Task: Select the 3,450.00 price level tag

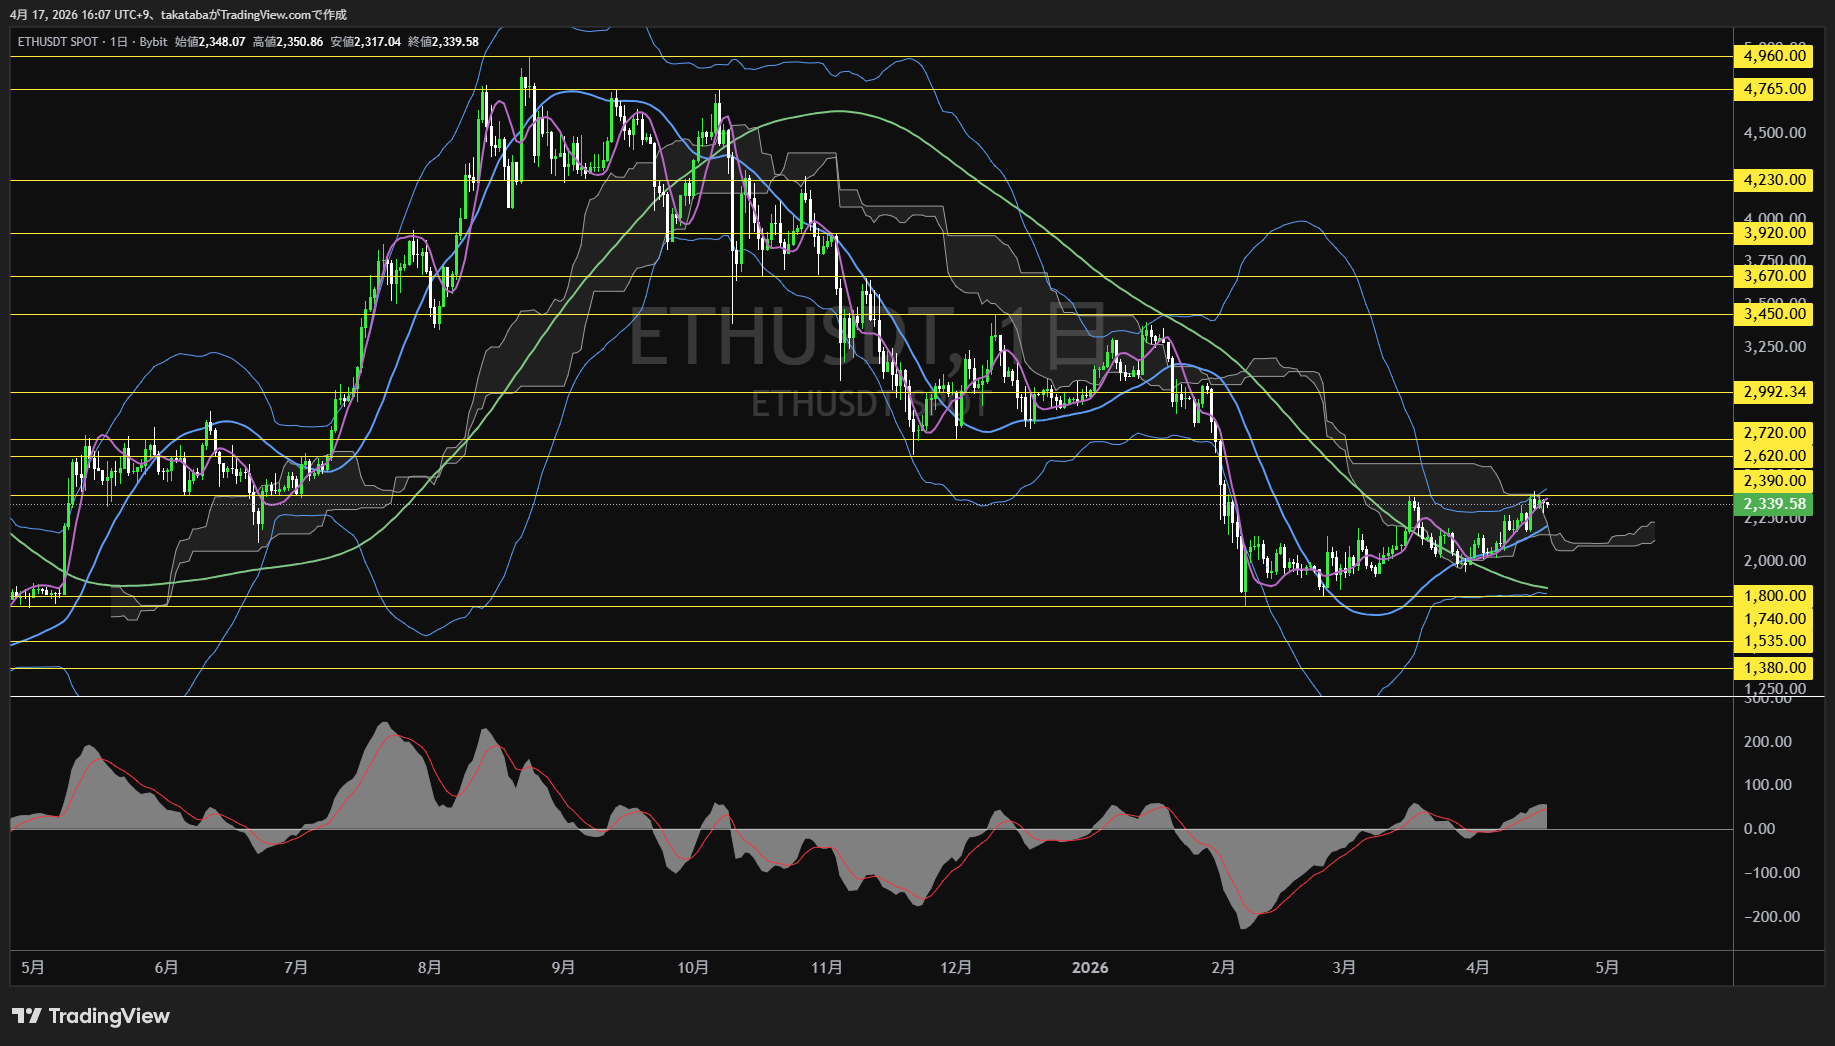Action: click(x=1774, y=314)
